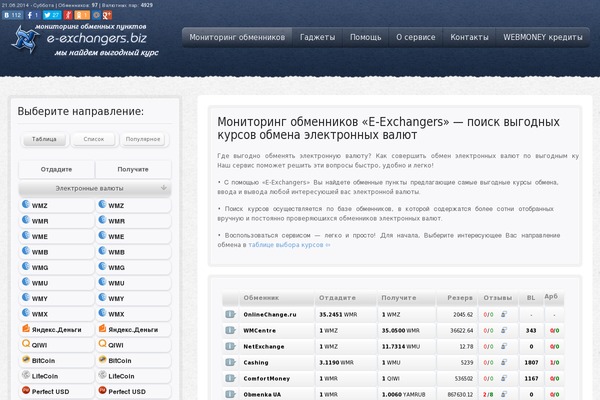Screen dimensions: 600x400
Task: Click the Получите column heading in sidebar
Action: [x=133, y=170]
